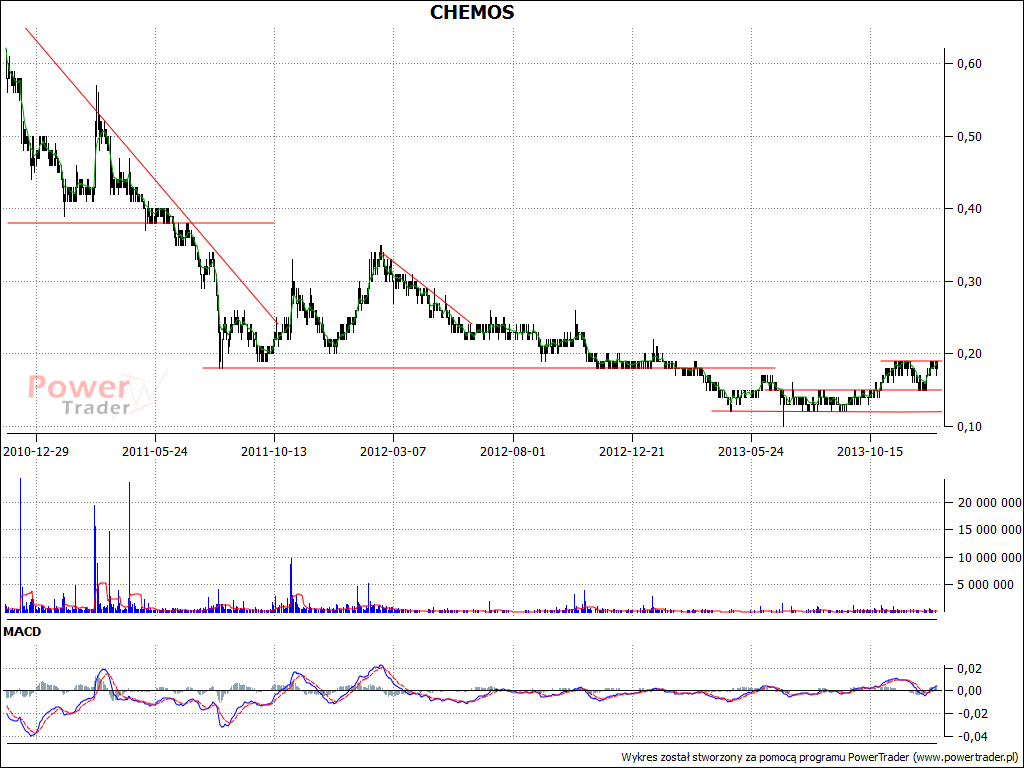Click the 15 000 000 volume axis label
1024x768 pixels.
(x=989, y=530)
